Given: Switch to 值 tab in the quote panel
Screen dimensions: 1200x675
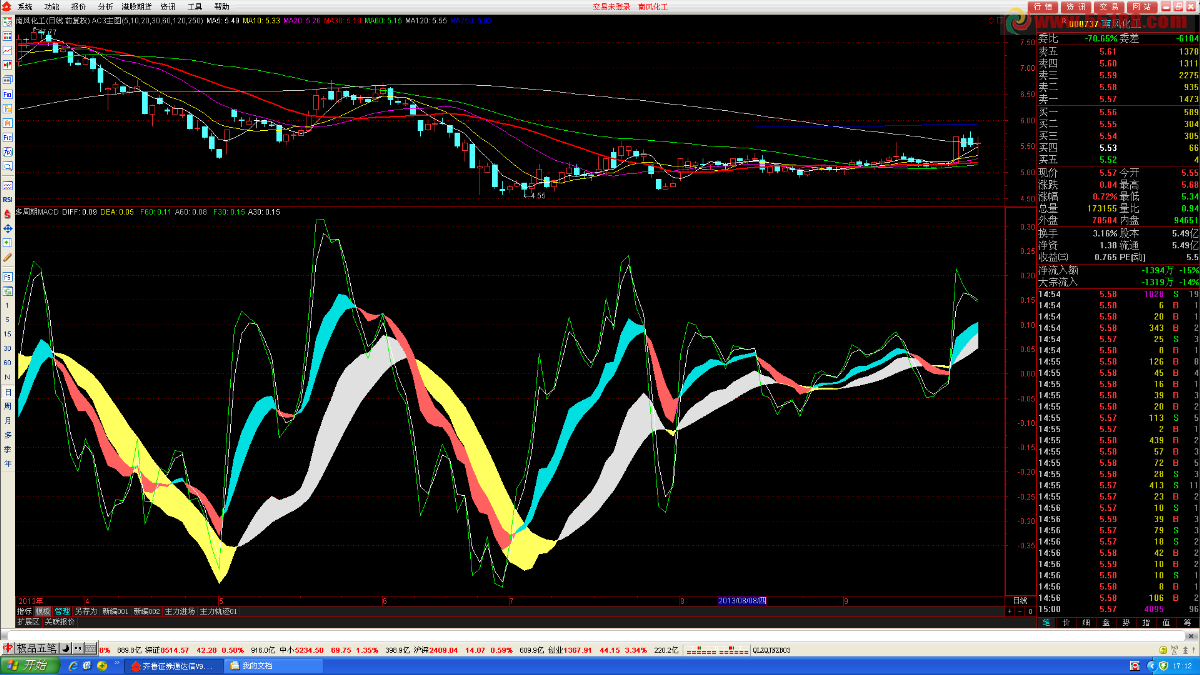Looking at the screenshot, I should 1166,622.
